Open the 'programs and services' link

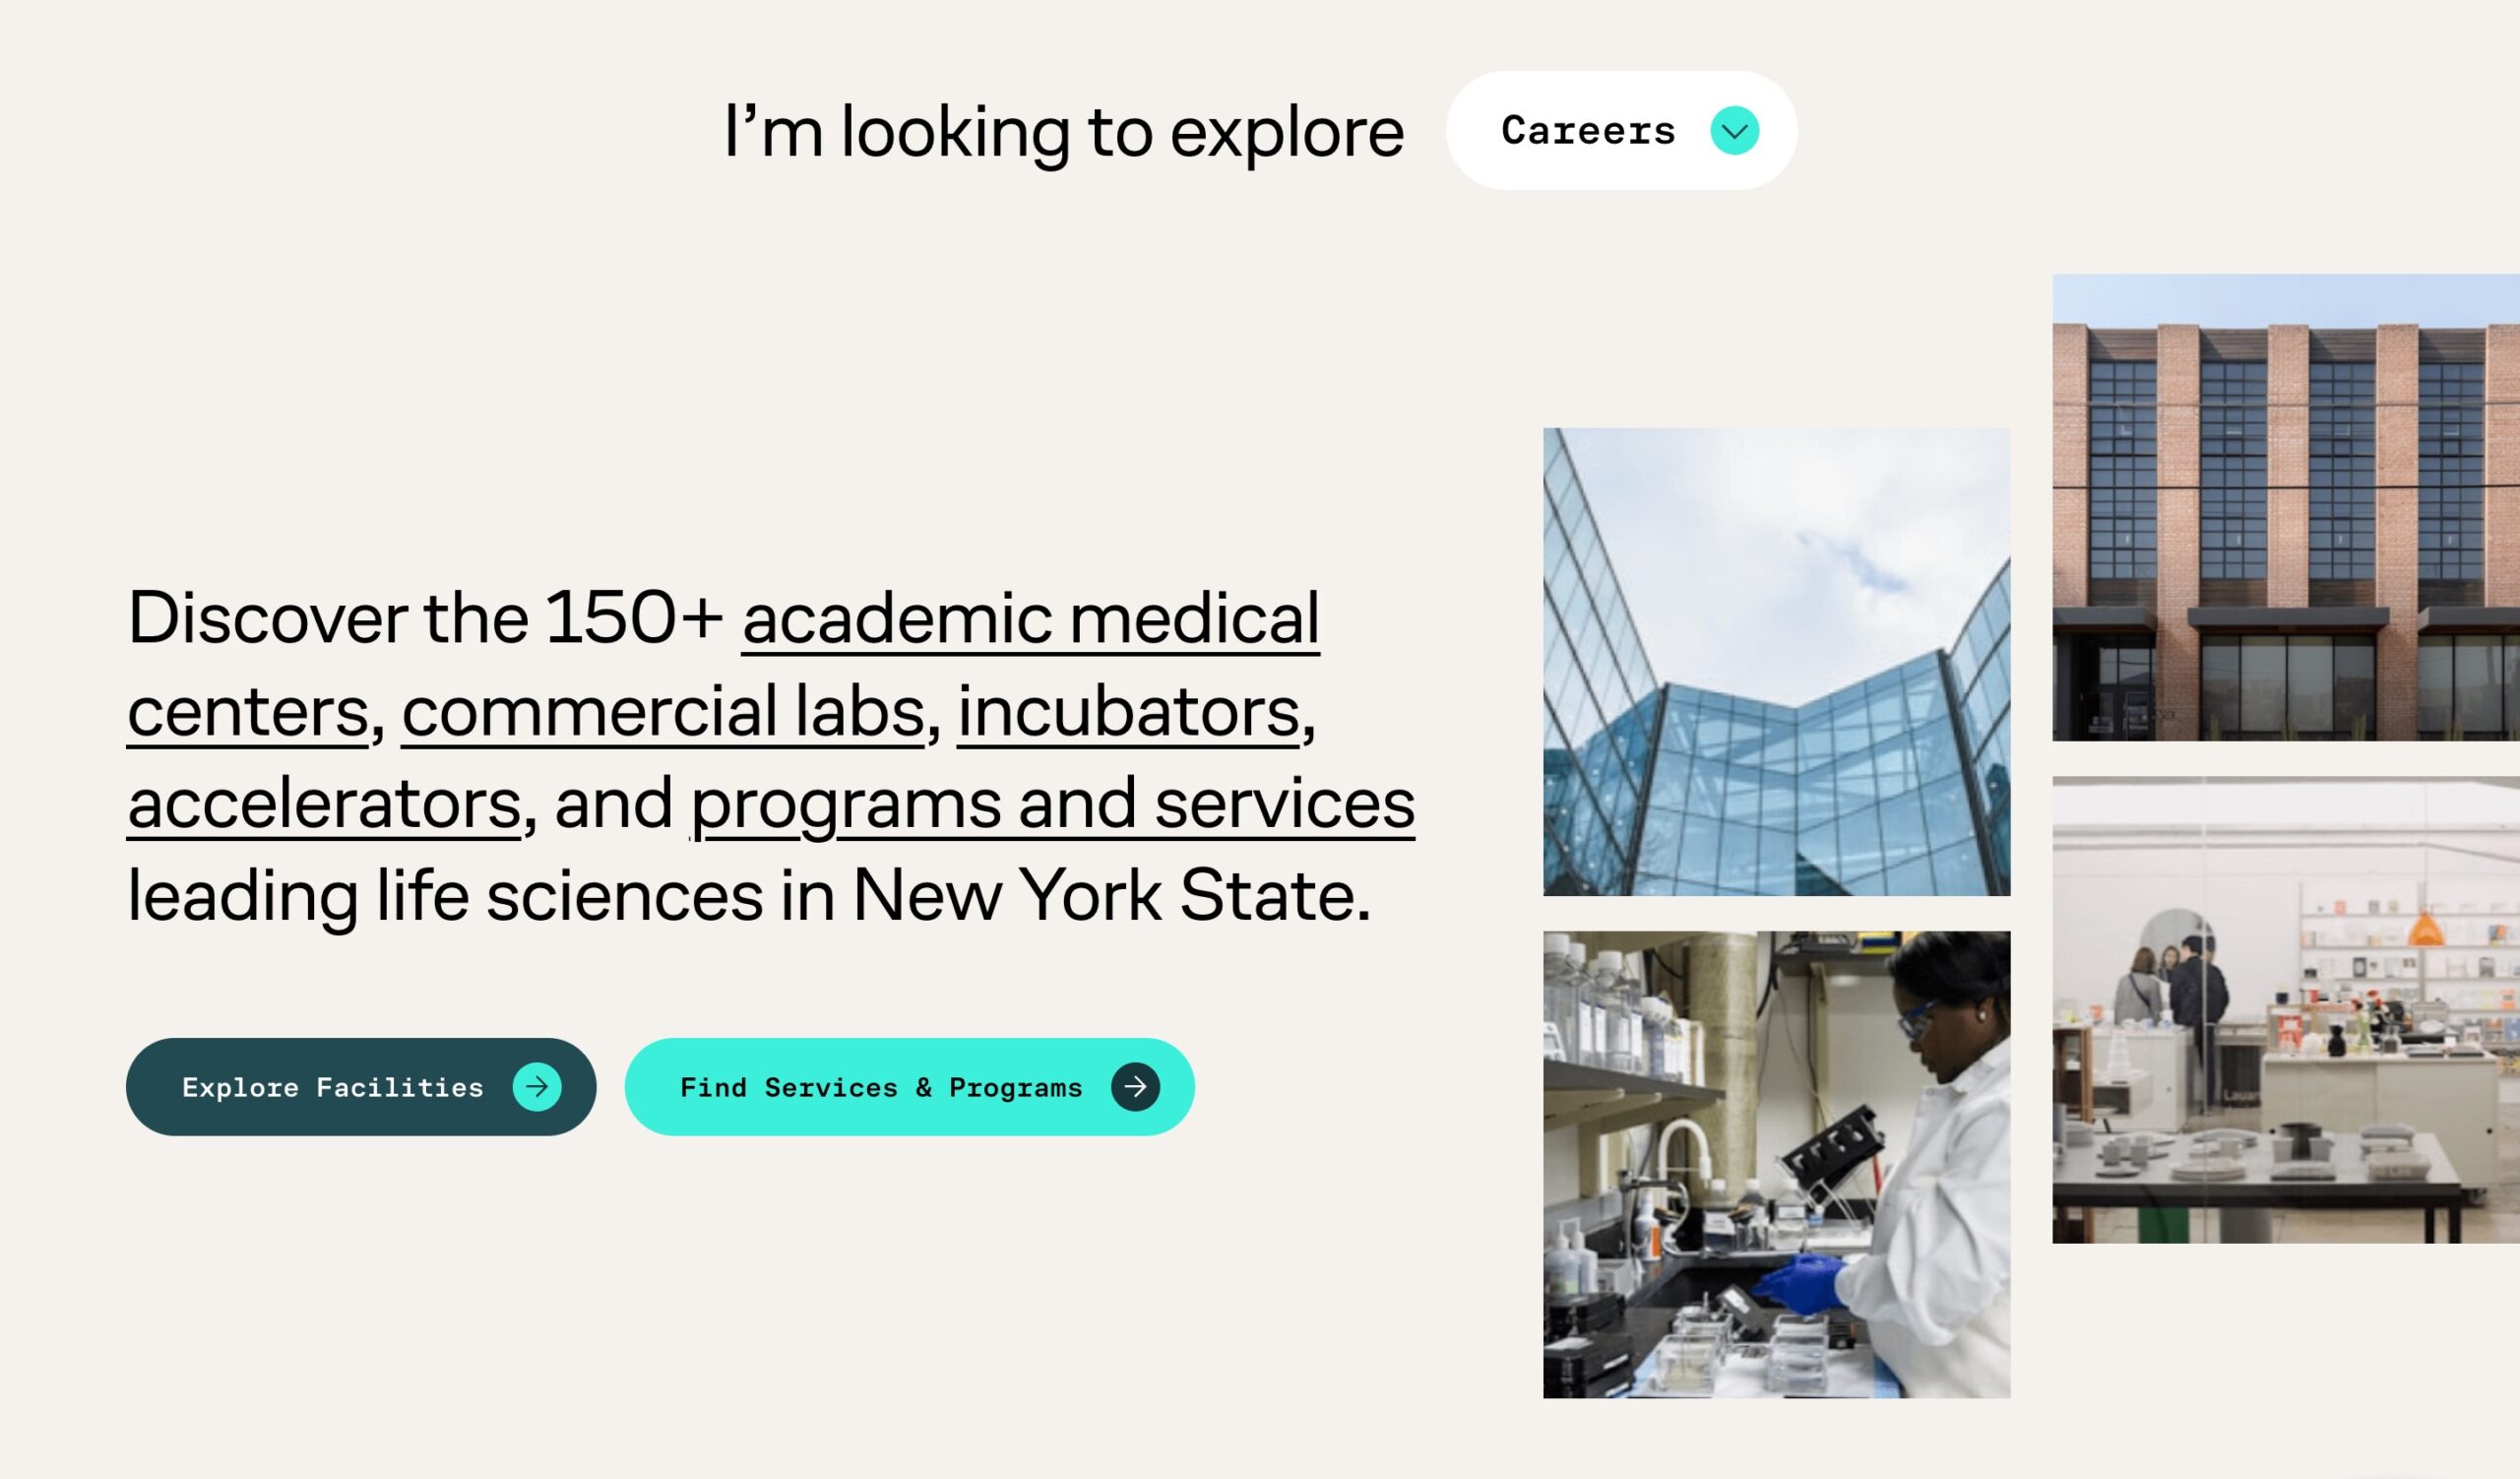click(1052, 803)
